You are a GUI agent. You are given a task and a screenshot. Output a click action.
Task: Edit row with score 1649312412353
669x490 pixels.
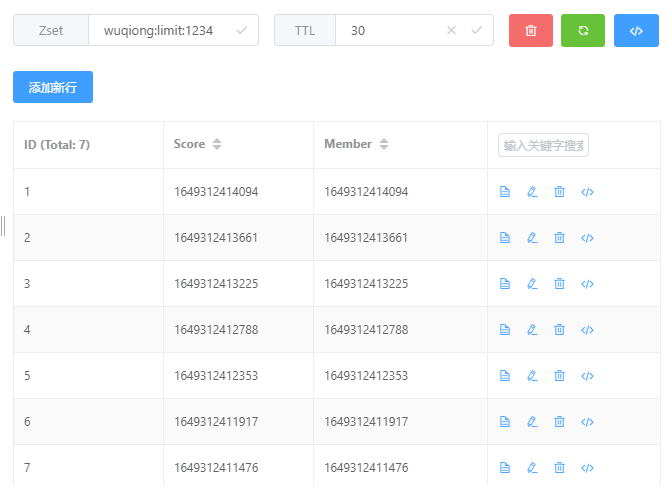532,376
